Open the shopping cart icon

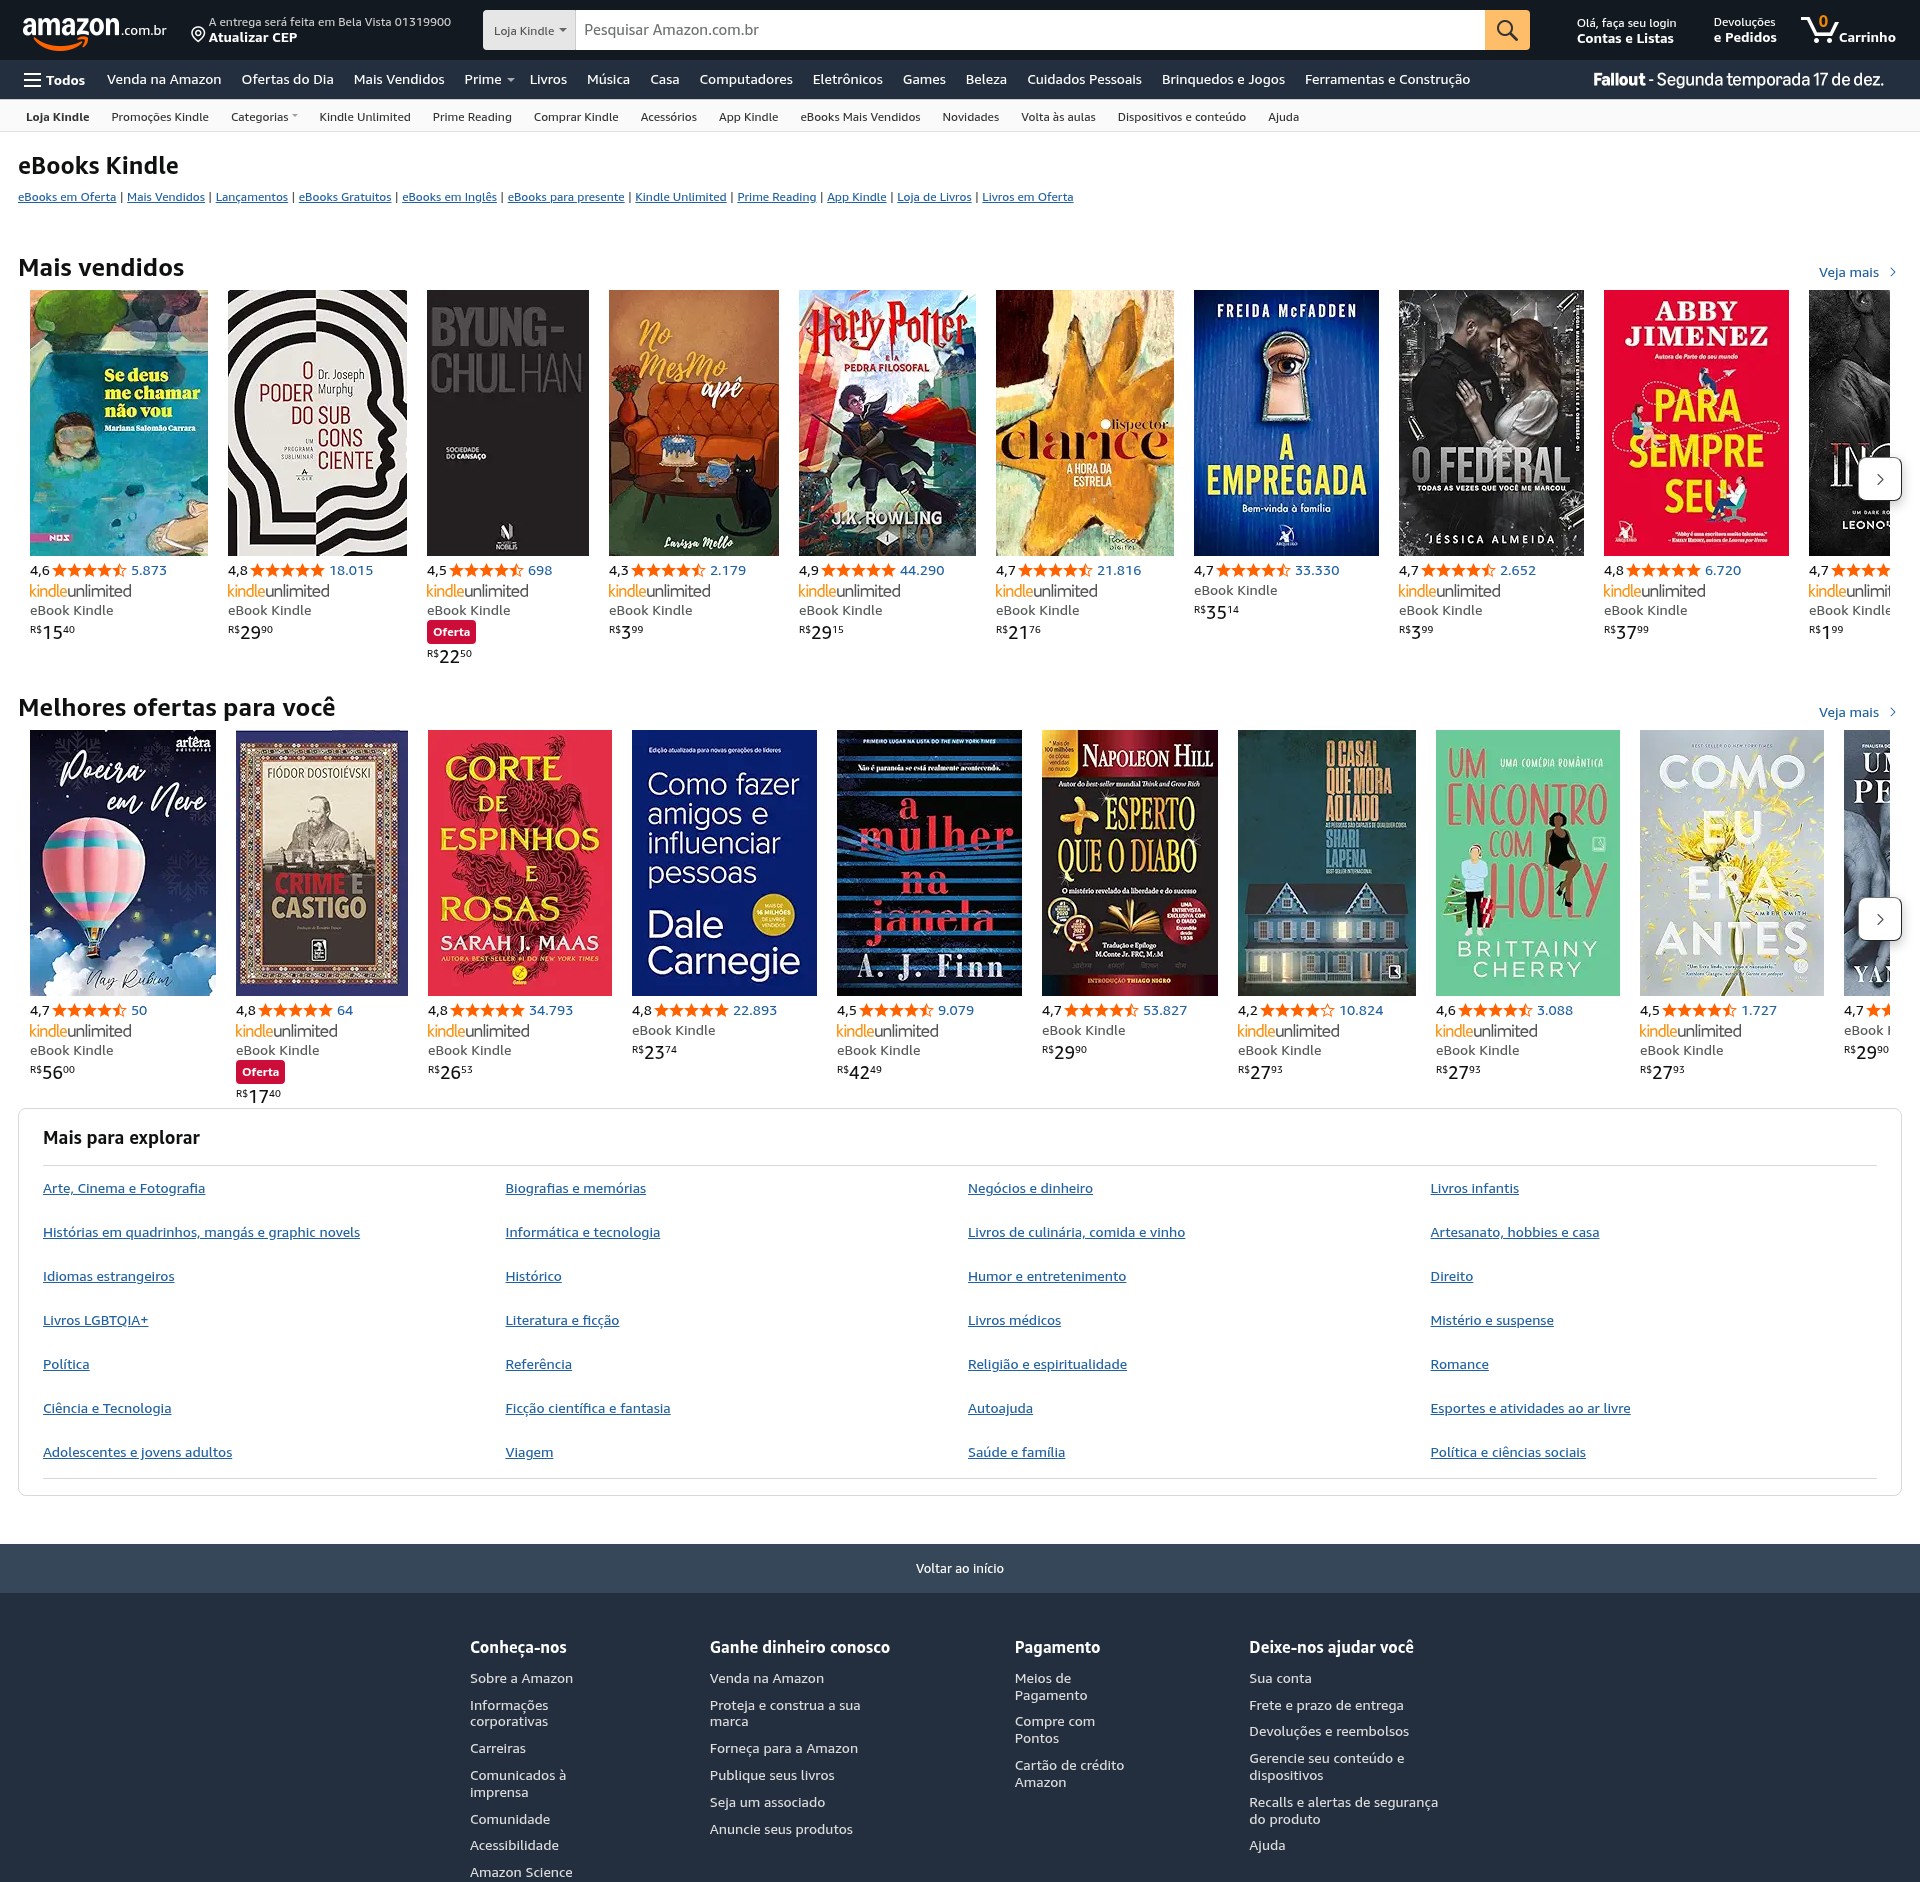1848,30
